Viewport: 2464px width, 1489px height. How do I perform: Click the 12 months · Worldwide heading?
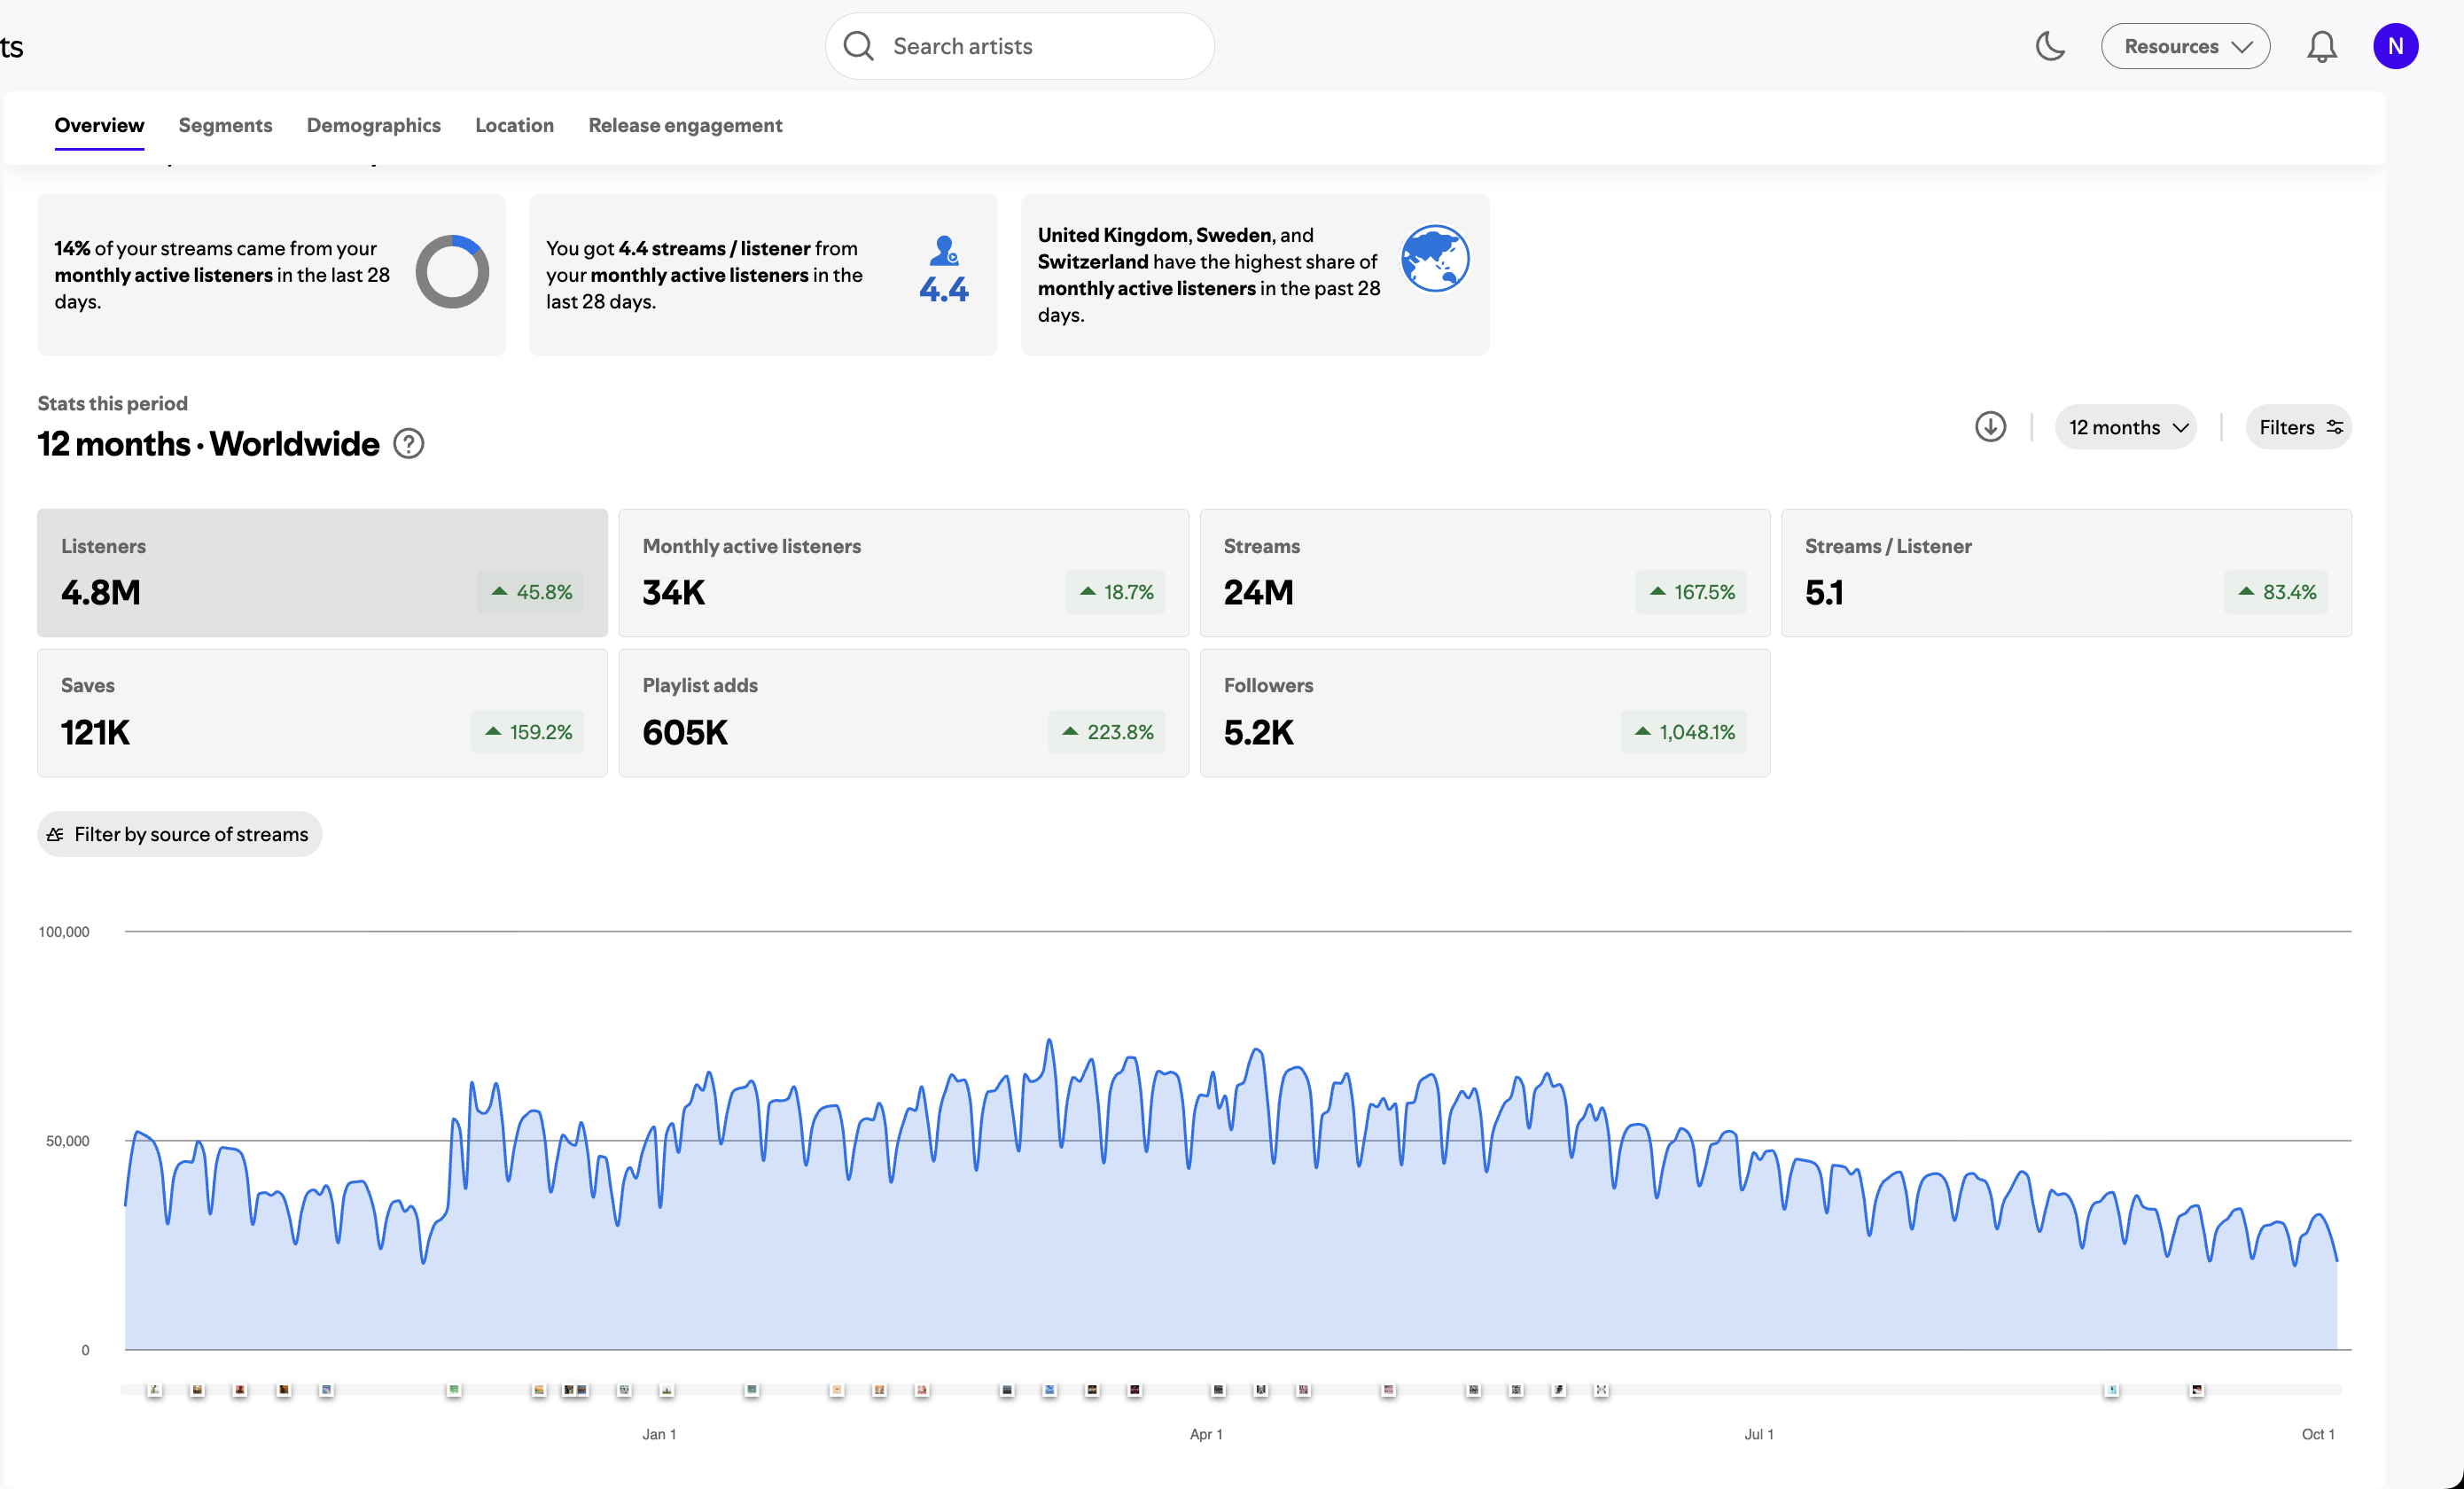208,443
